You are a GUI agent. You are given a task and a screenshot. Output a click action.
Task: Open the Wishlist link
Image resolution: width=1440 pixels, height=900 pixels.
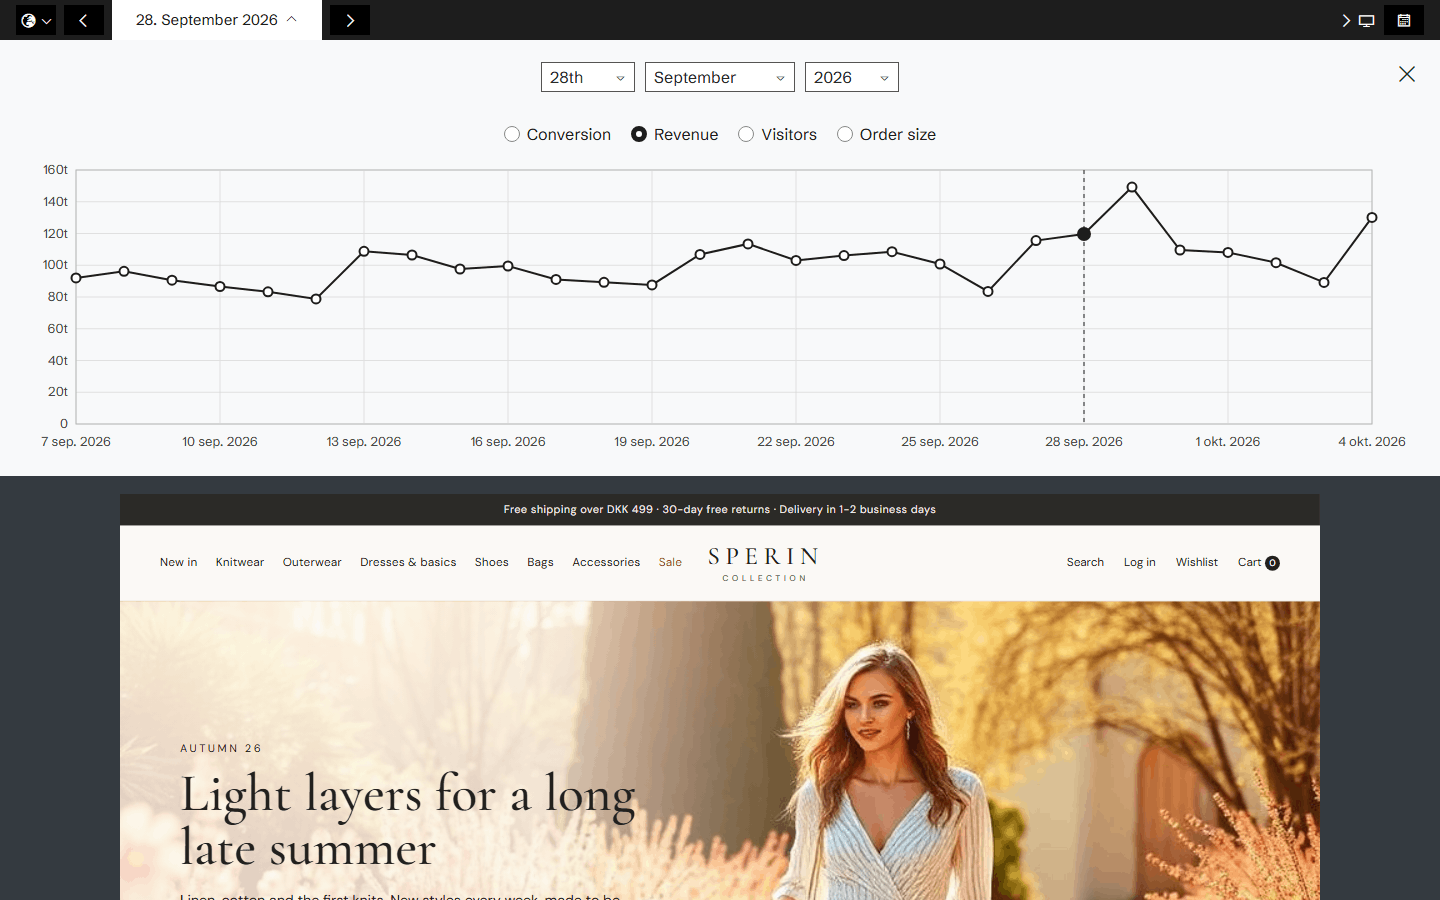click(1197, 562)
